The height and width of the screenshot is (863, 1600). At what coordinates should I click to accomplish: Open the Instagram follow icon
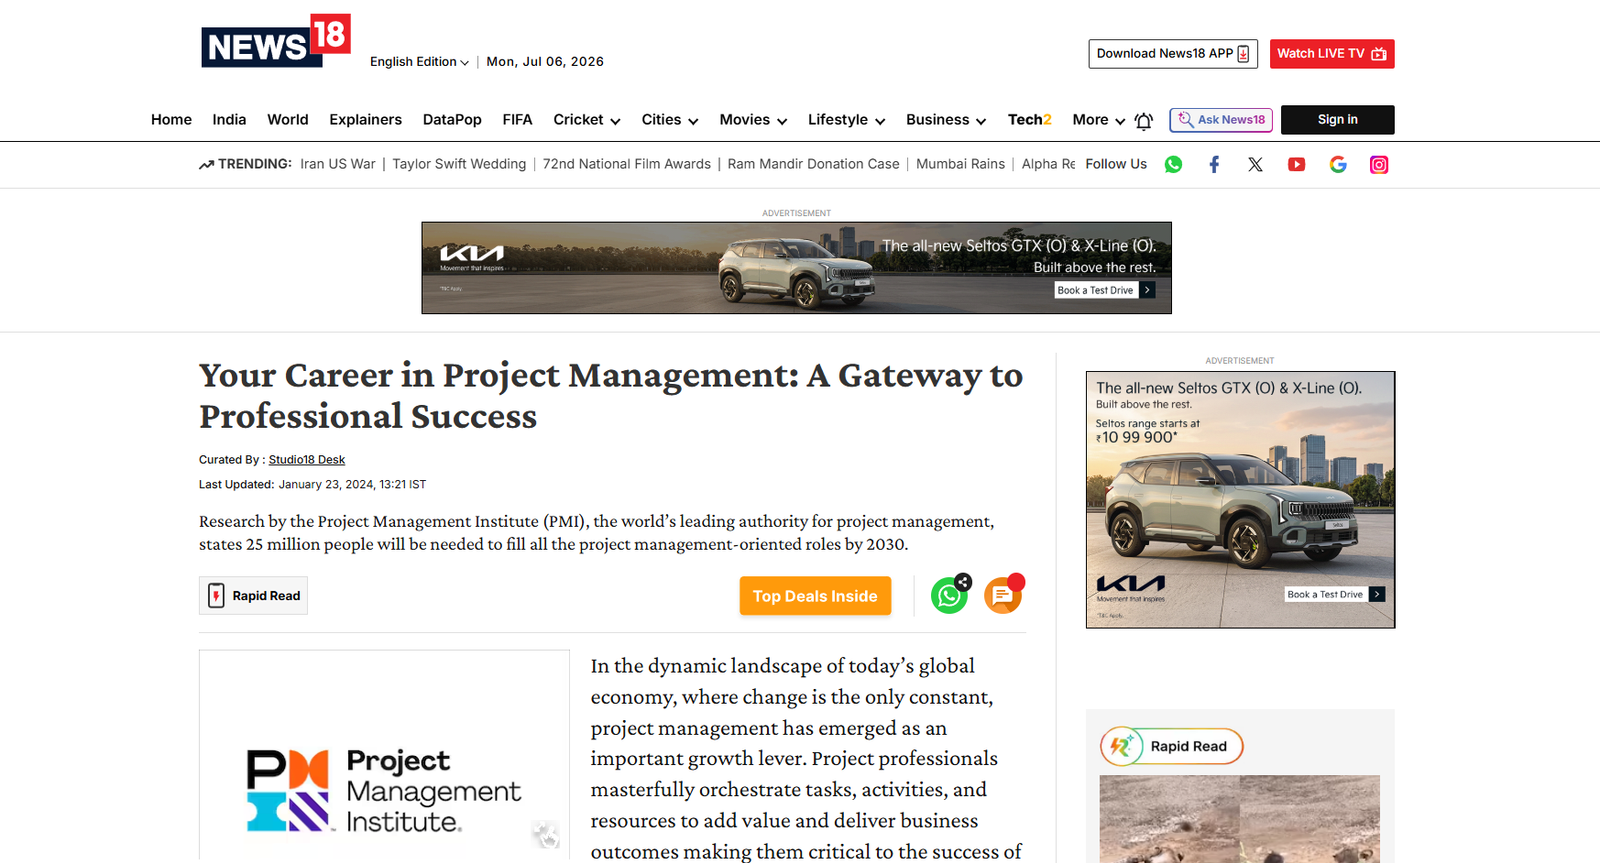[x=1379, y=165]
